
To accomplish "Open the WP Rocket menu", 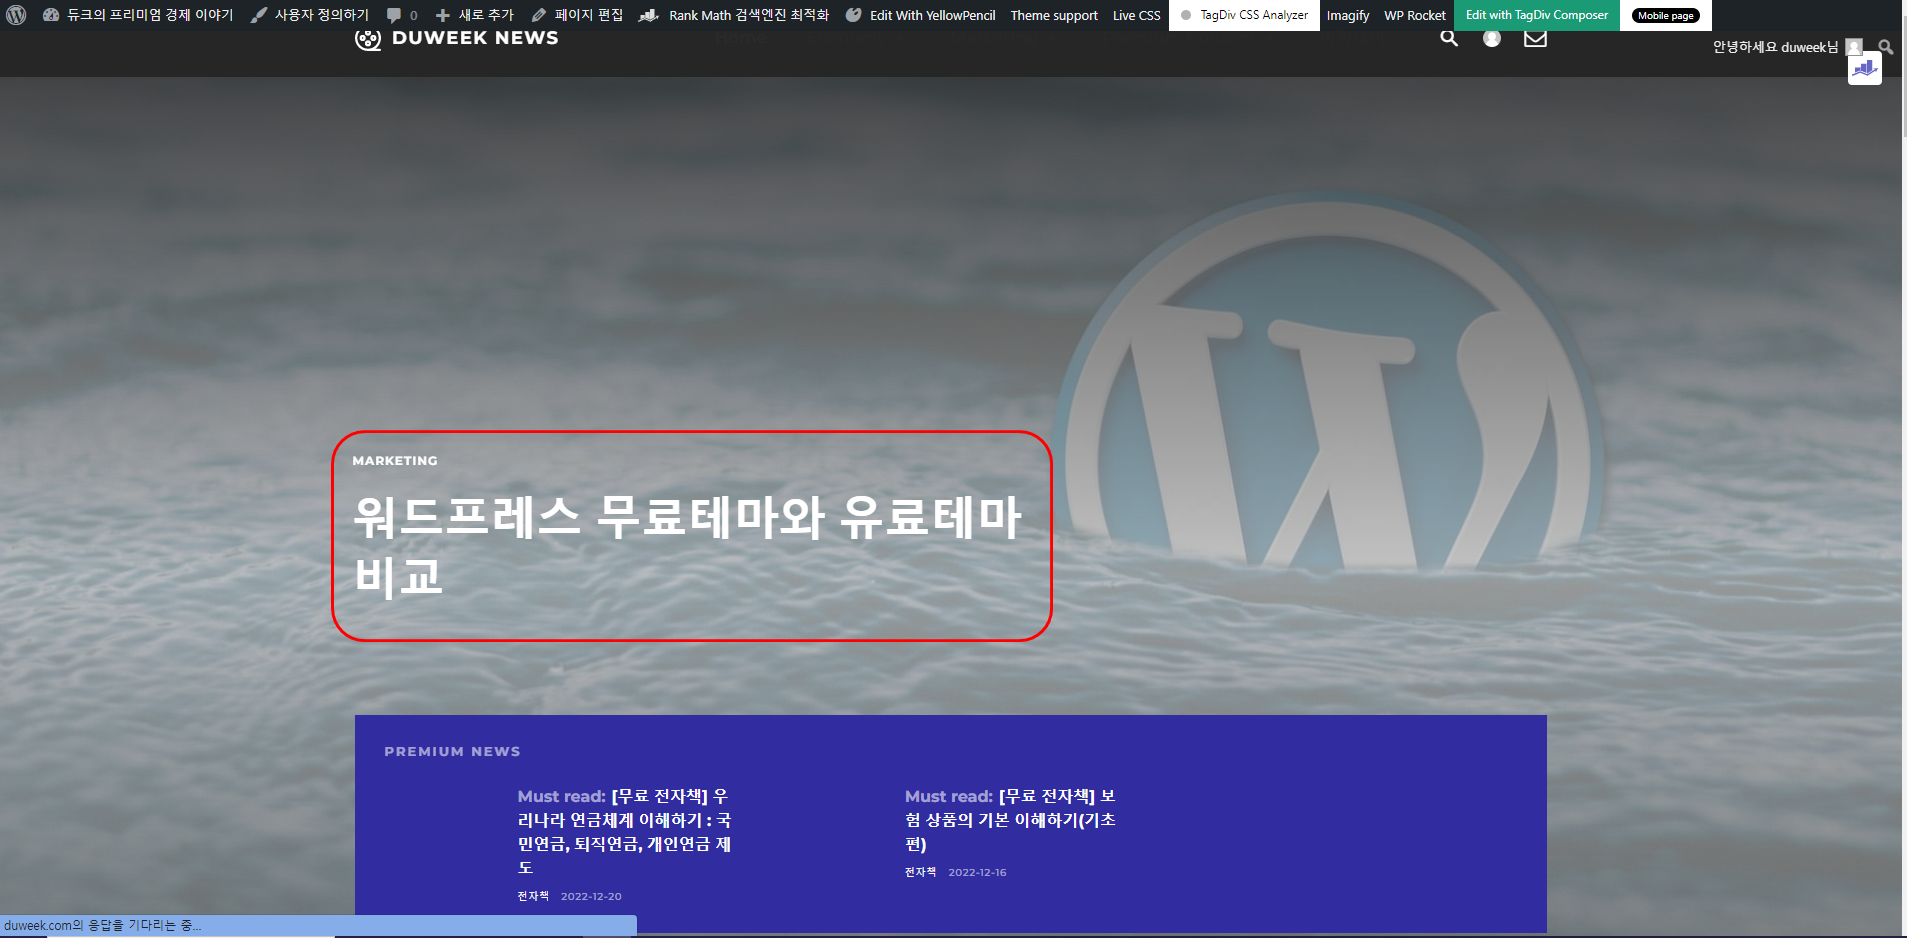I will point(1415,15).
